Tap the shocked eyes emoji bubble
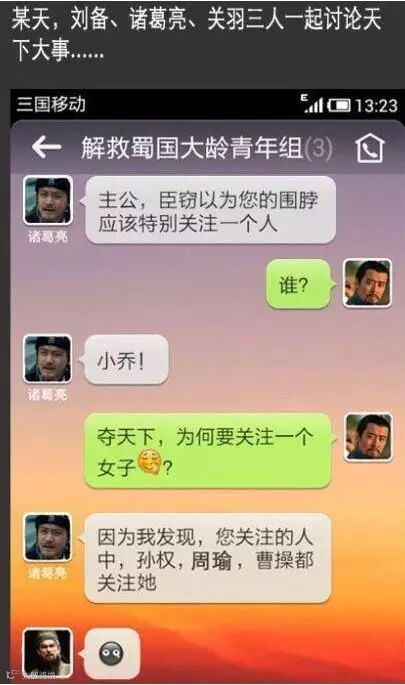This screenshot has height=685, width=405. pos(112,654)
